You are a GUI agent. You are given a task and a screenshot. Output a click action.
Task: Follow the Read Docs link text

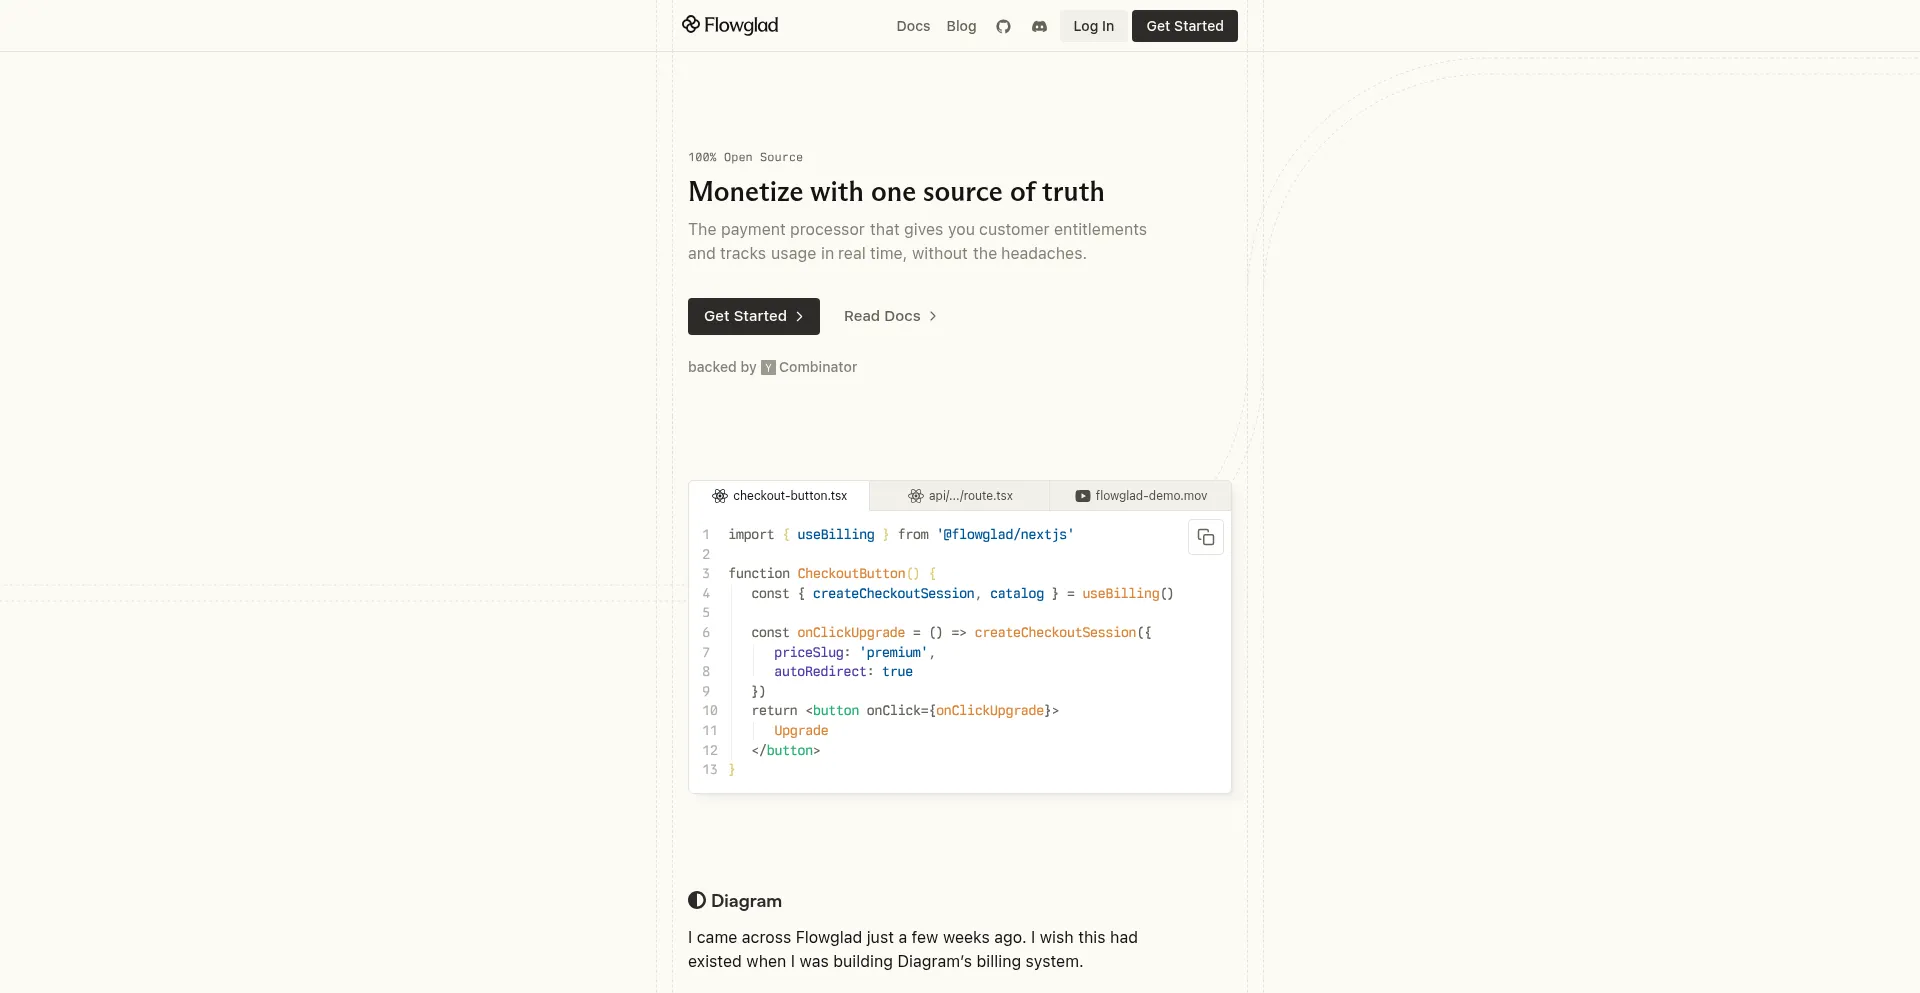point(881,316)
